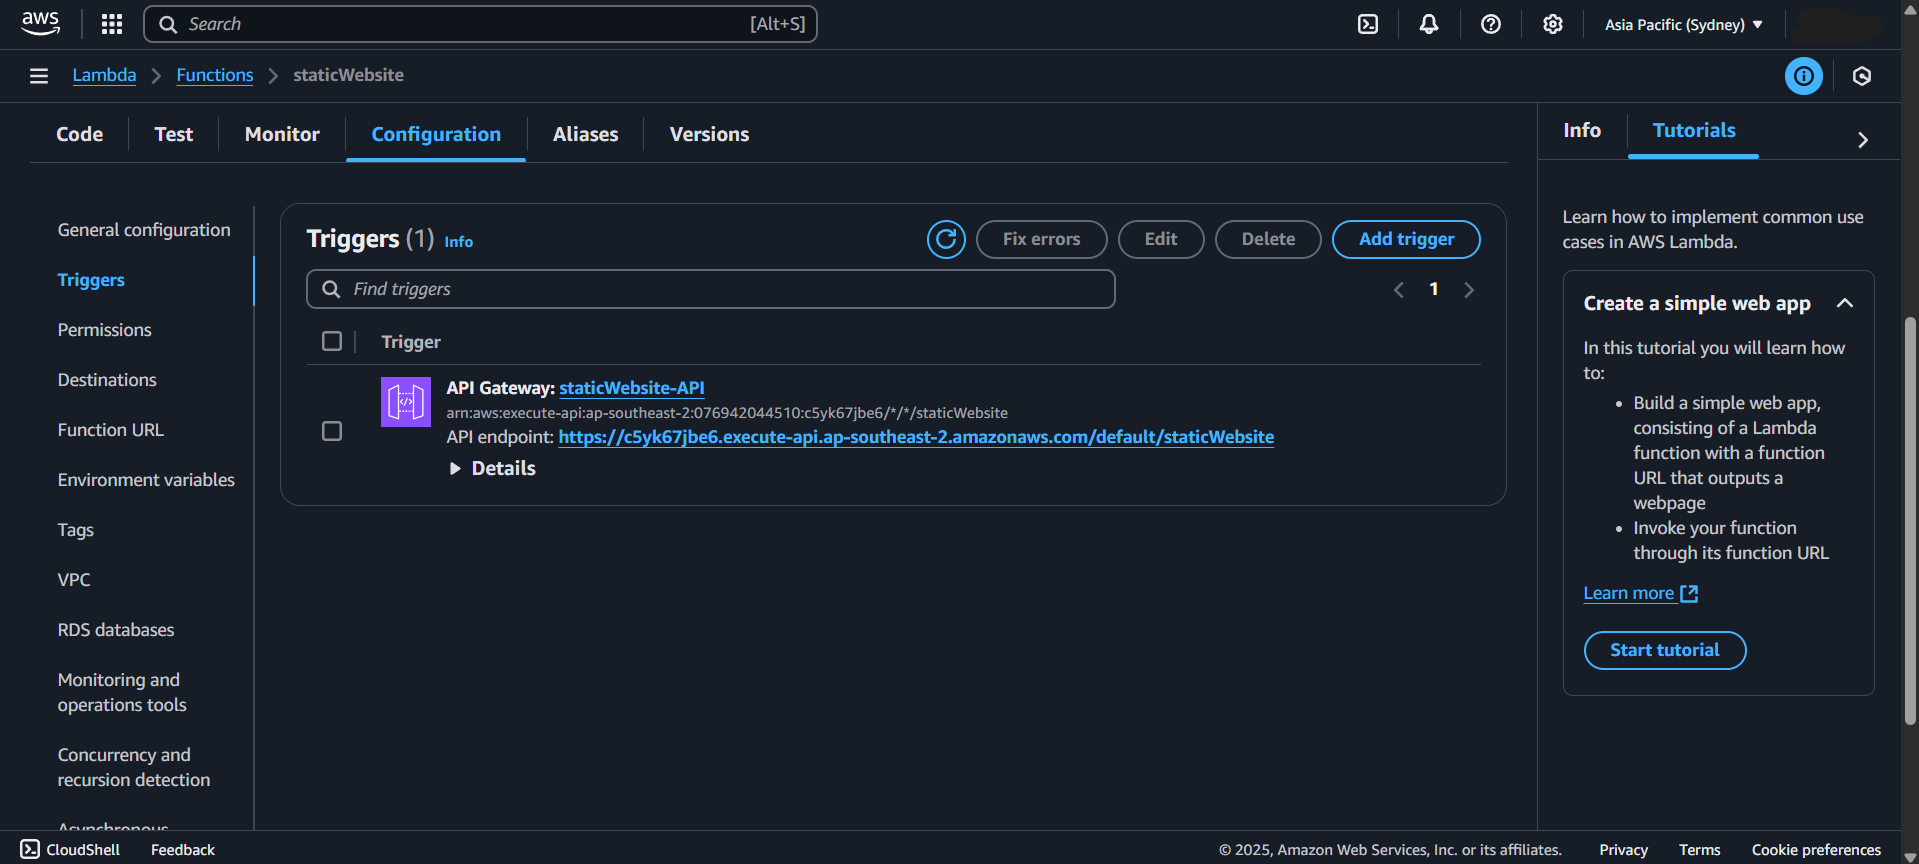Open the Aliases tab
Screen dimensions: 1919x864
coord(586,134)
